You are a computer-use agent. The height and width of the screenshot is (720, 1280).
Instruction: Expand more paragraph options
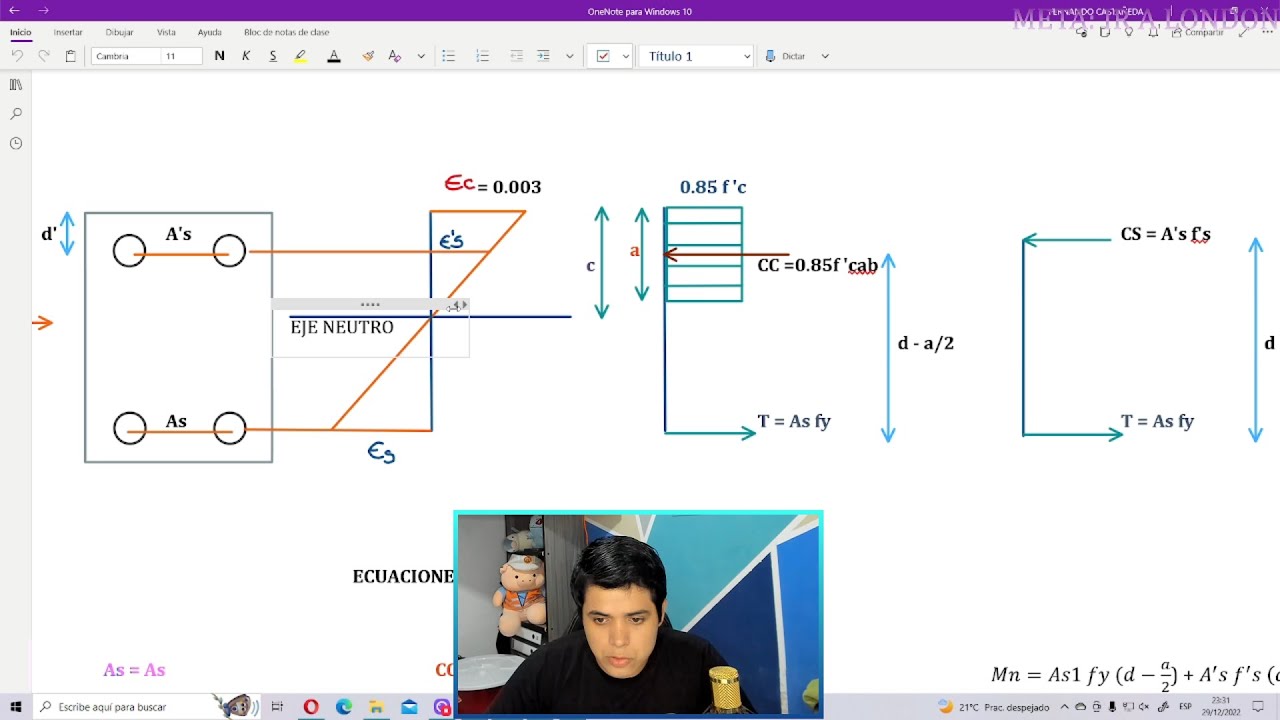point(569,56)
